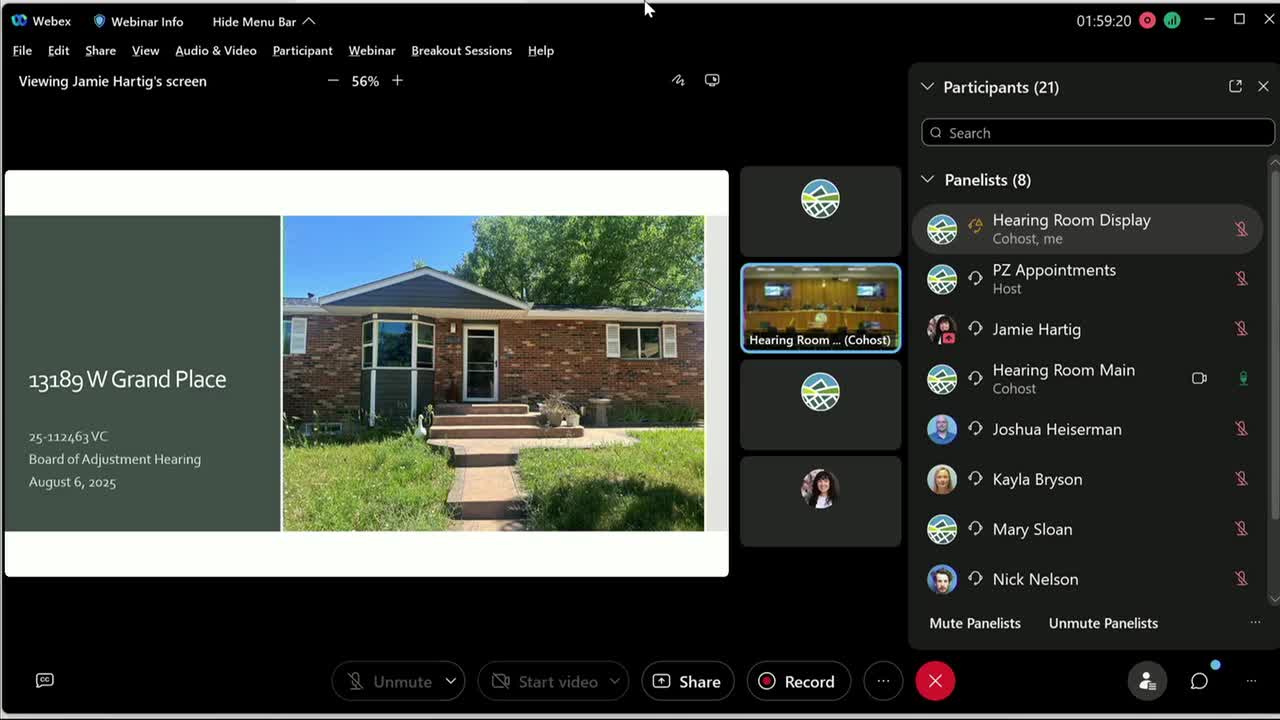Click Joshua Heiserman's avatar

[x=942, y=429]
